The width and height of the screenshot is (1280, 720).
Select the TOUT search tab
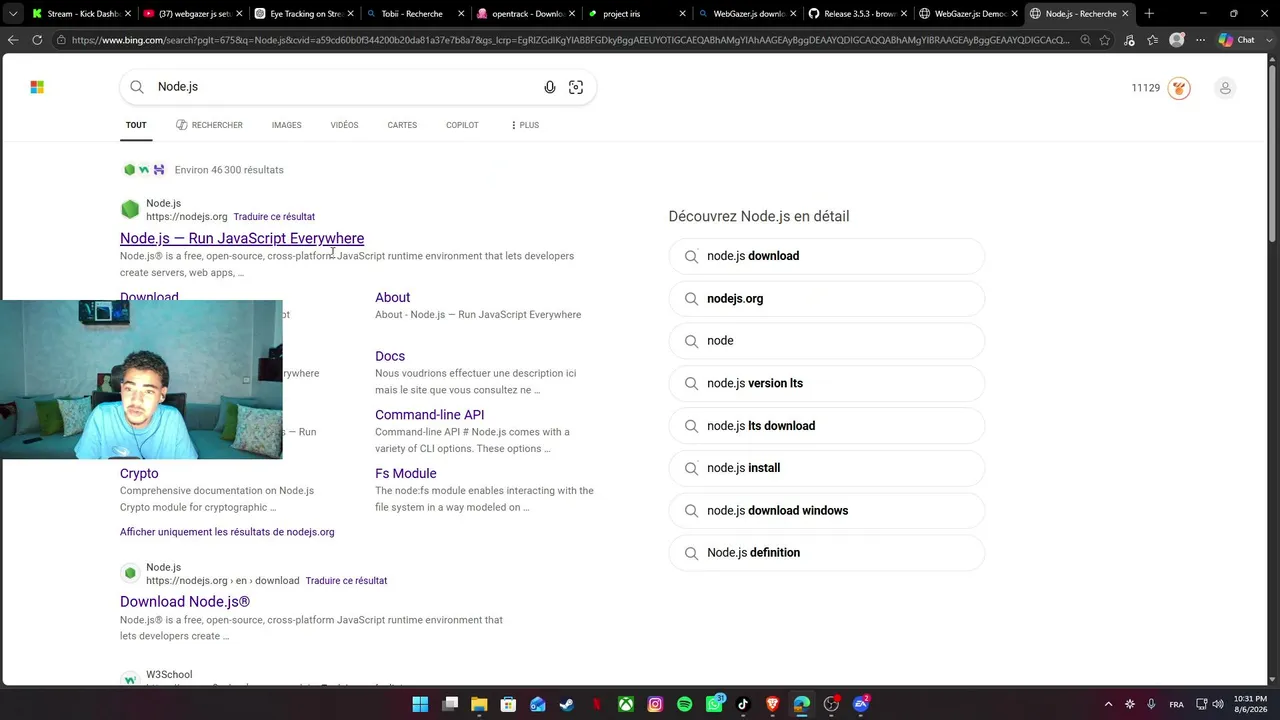click(x=136, y=125)
